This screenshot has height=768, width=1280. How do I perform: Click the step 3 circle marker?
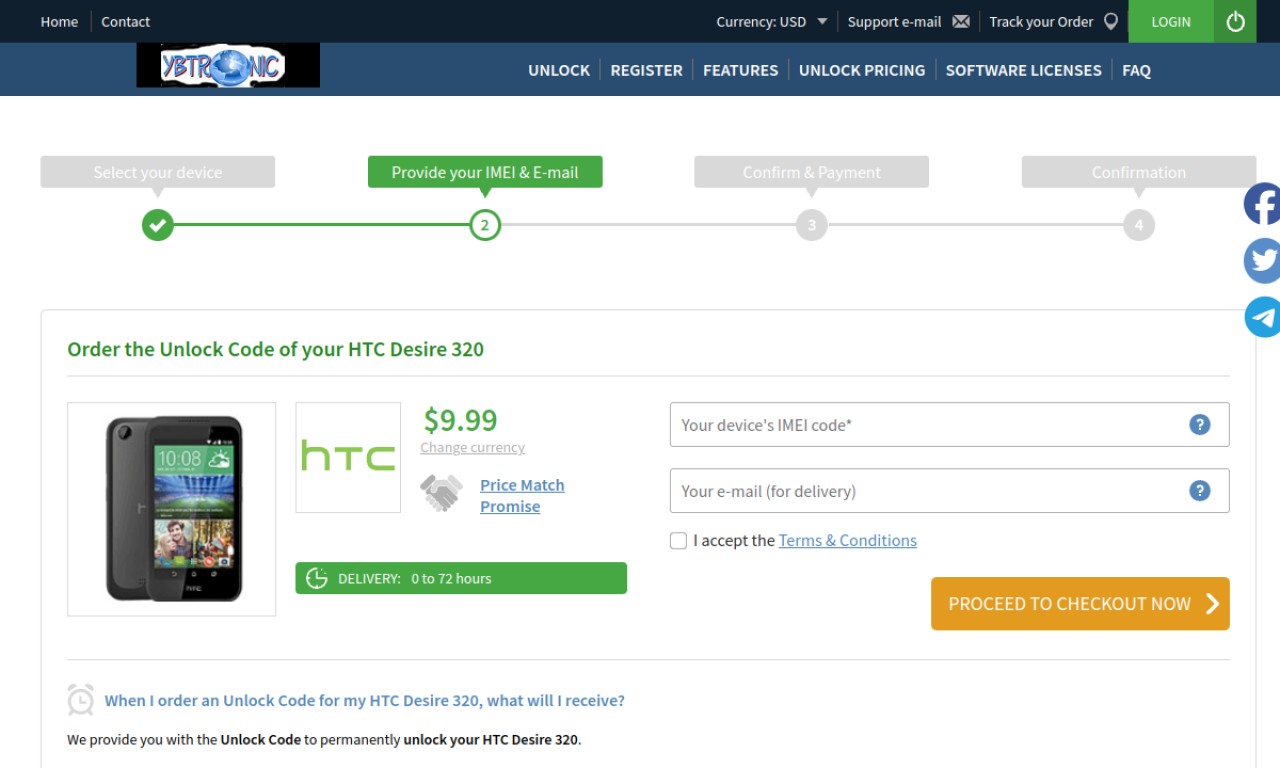[x=812, y=225]
